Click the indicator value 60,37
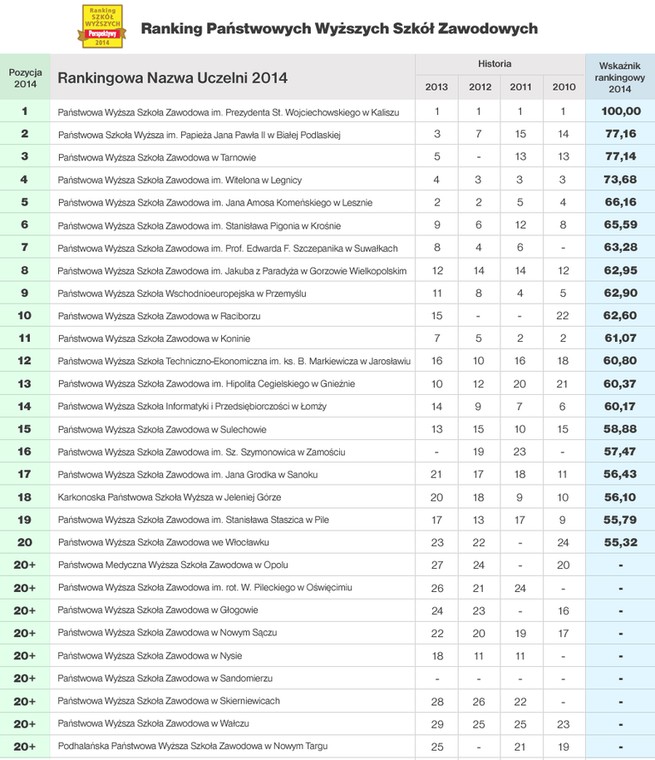 [x=620, y=384]
